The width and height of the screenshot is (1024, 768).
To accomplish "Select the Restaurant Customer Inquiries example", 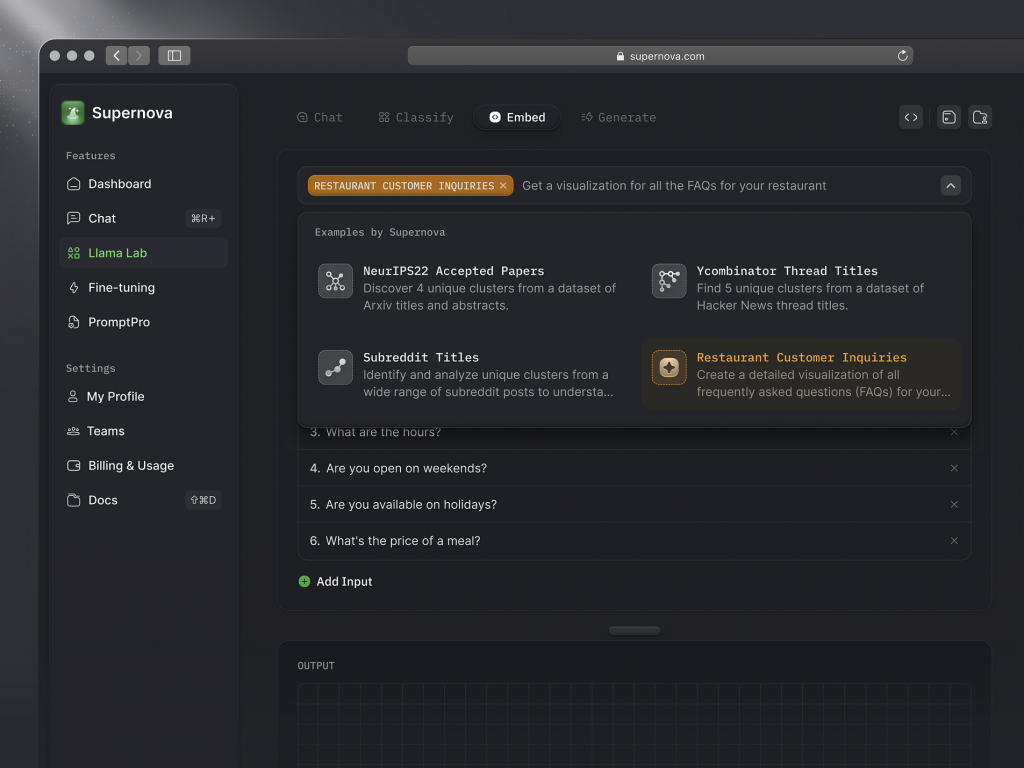I will click(802, 374).
